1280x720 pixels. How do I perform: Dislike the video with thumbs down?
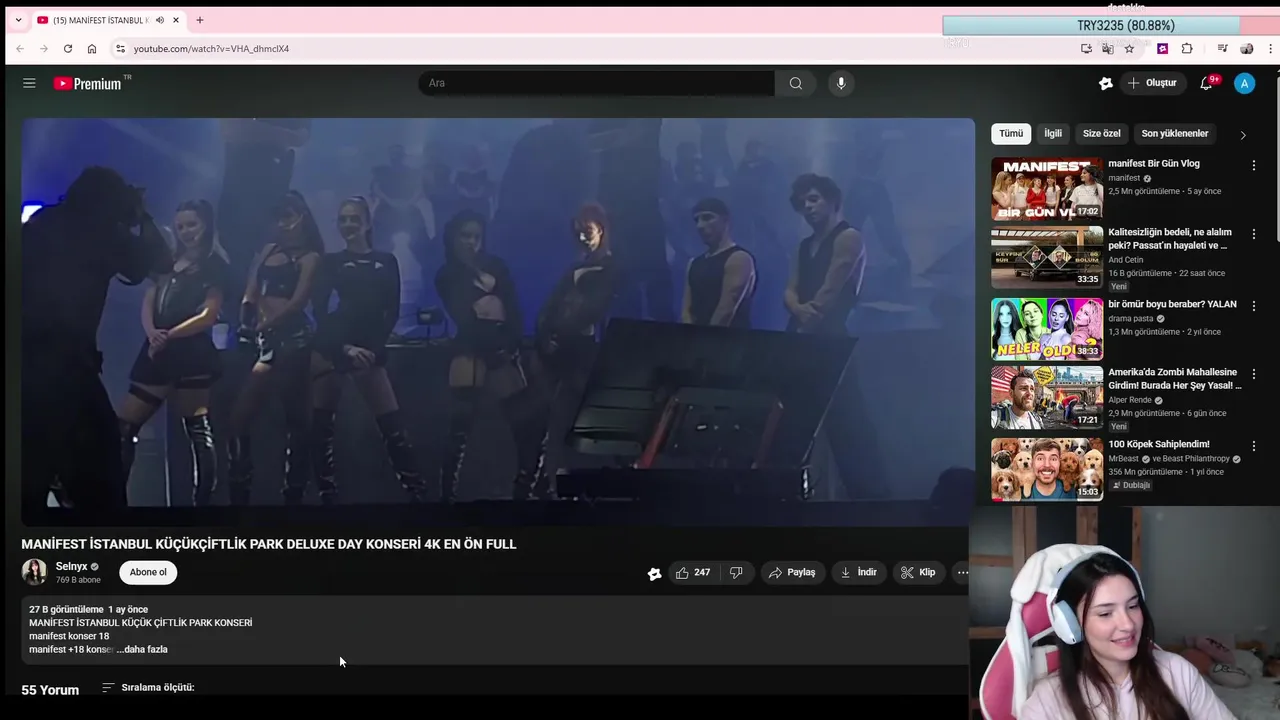click(x=736, y=572)
